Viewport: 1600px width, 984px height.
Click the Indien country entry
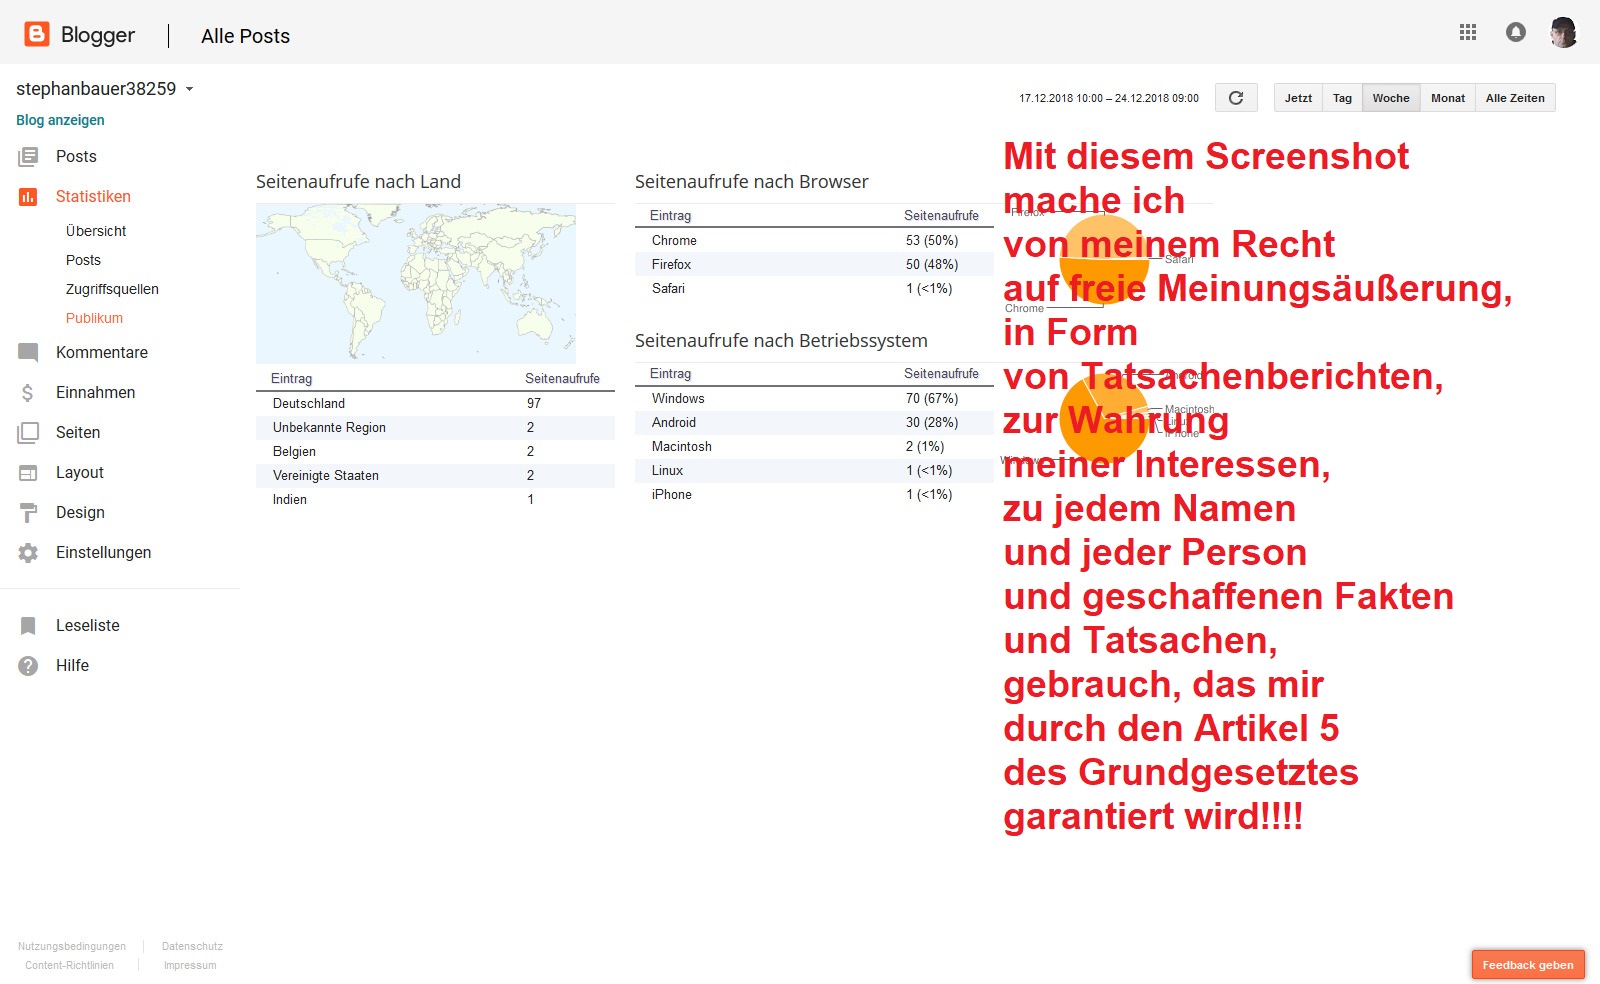435,499
